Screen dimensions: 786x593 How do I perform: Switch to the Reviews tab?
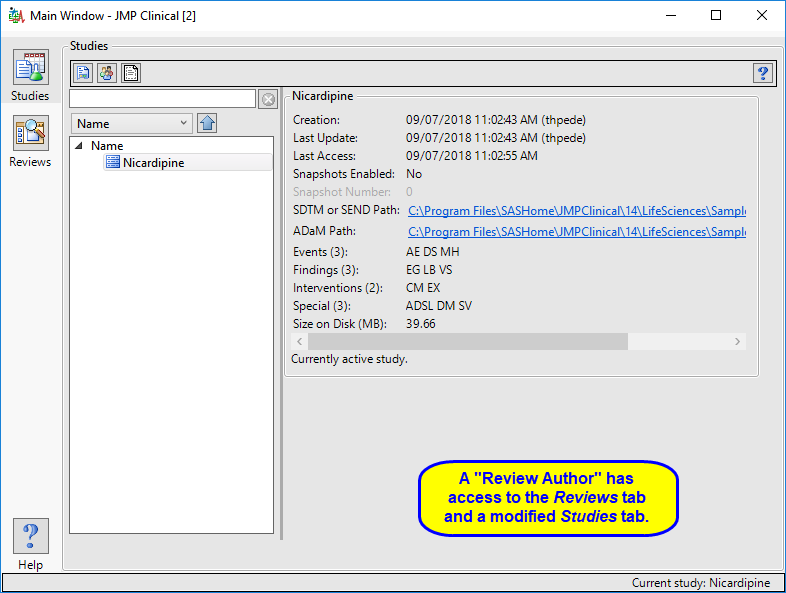pos(30,141)
